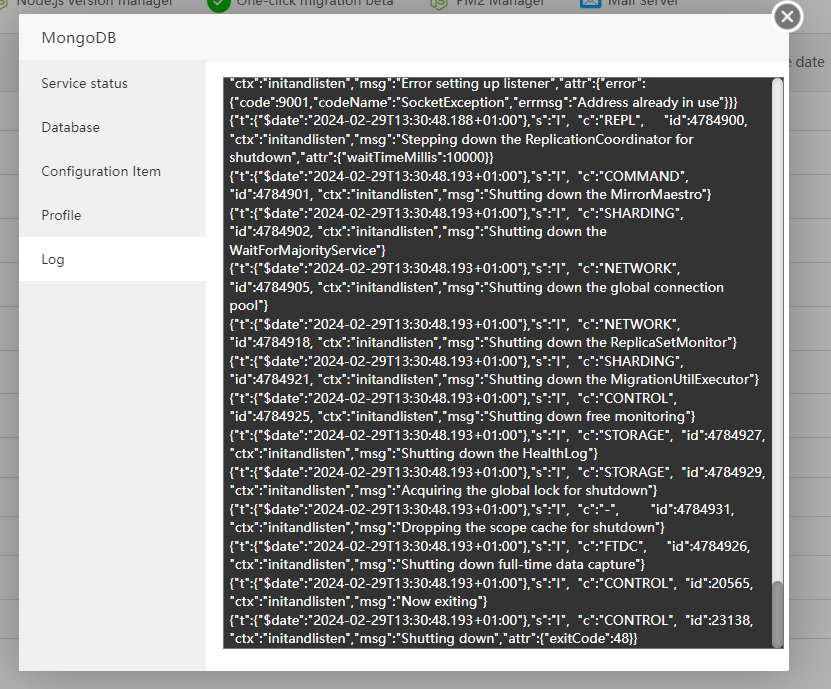The width and height of the screenshot is (831, 689).
Task: Click the "Shutting down the MirrorMaestro" message
Action: [x=596, y=195]
